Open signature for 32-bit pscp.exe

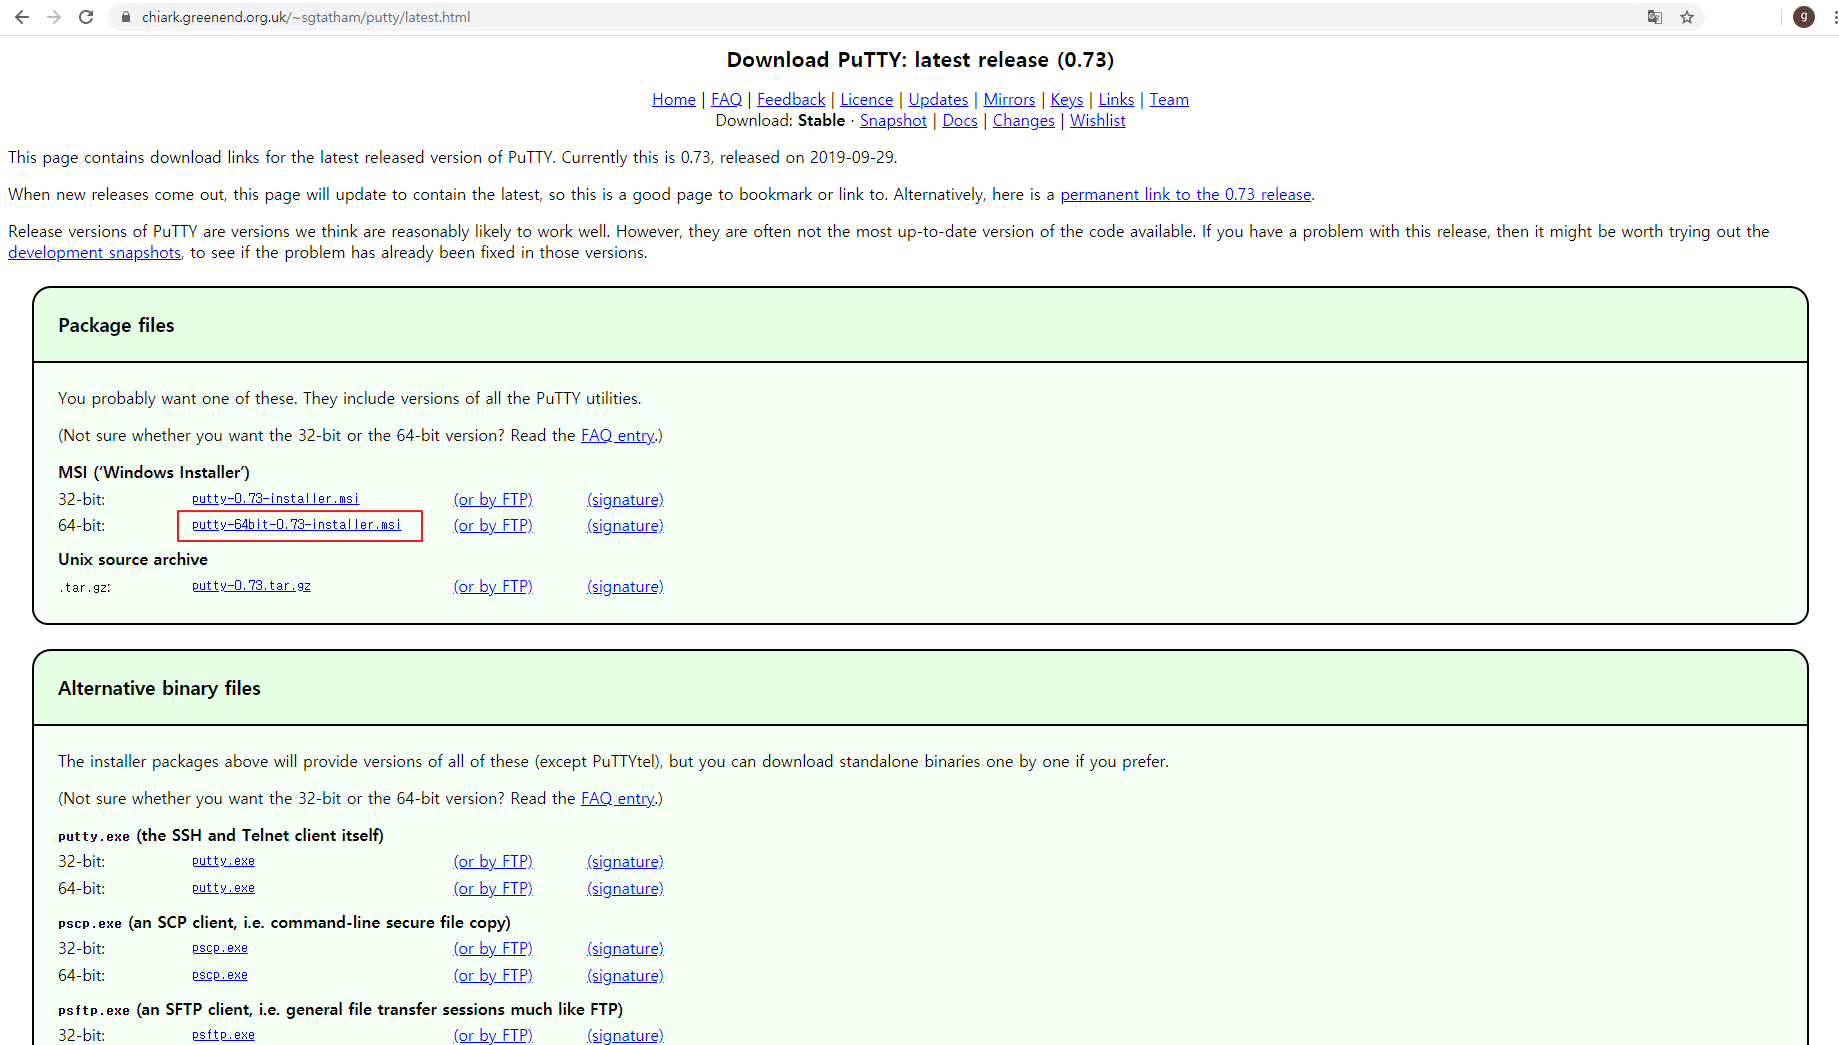pyautogui.click(x=625, y=948)
